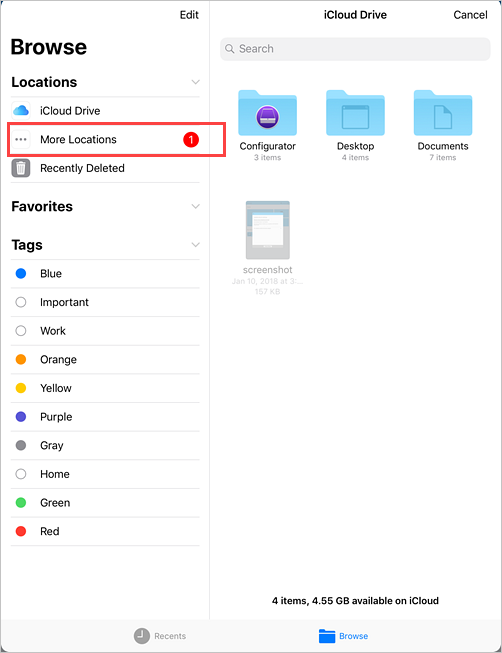Choose the Orange tag label
The width and height of the screenshot is (502, 653).
(x=58, y=359)
